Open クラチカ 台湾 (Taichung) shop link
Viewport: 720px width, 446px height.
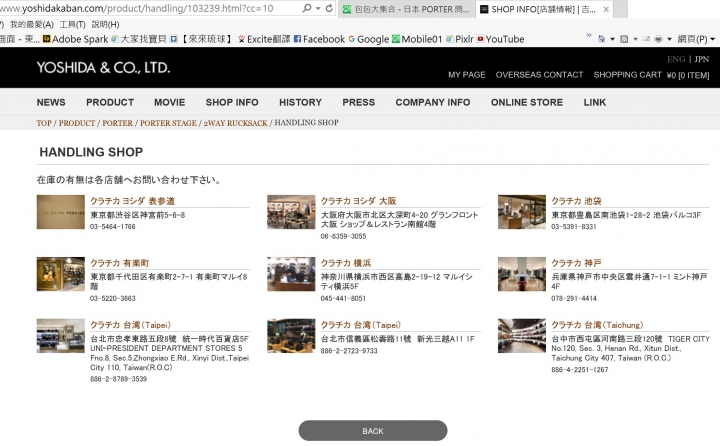pyautogui.click(x=597, y=325)
